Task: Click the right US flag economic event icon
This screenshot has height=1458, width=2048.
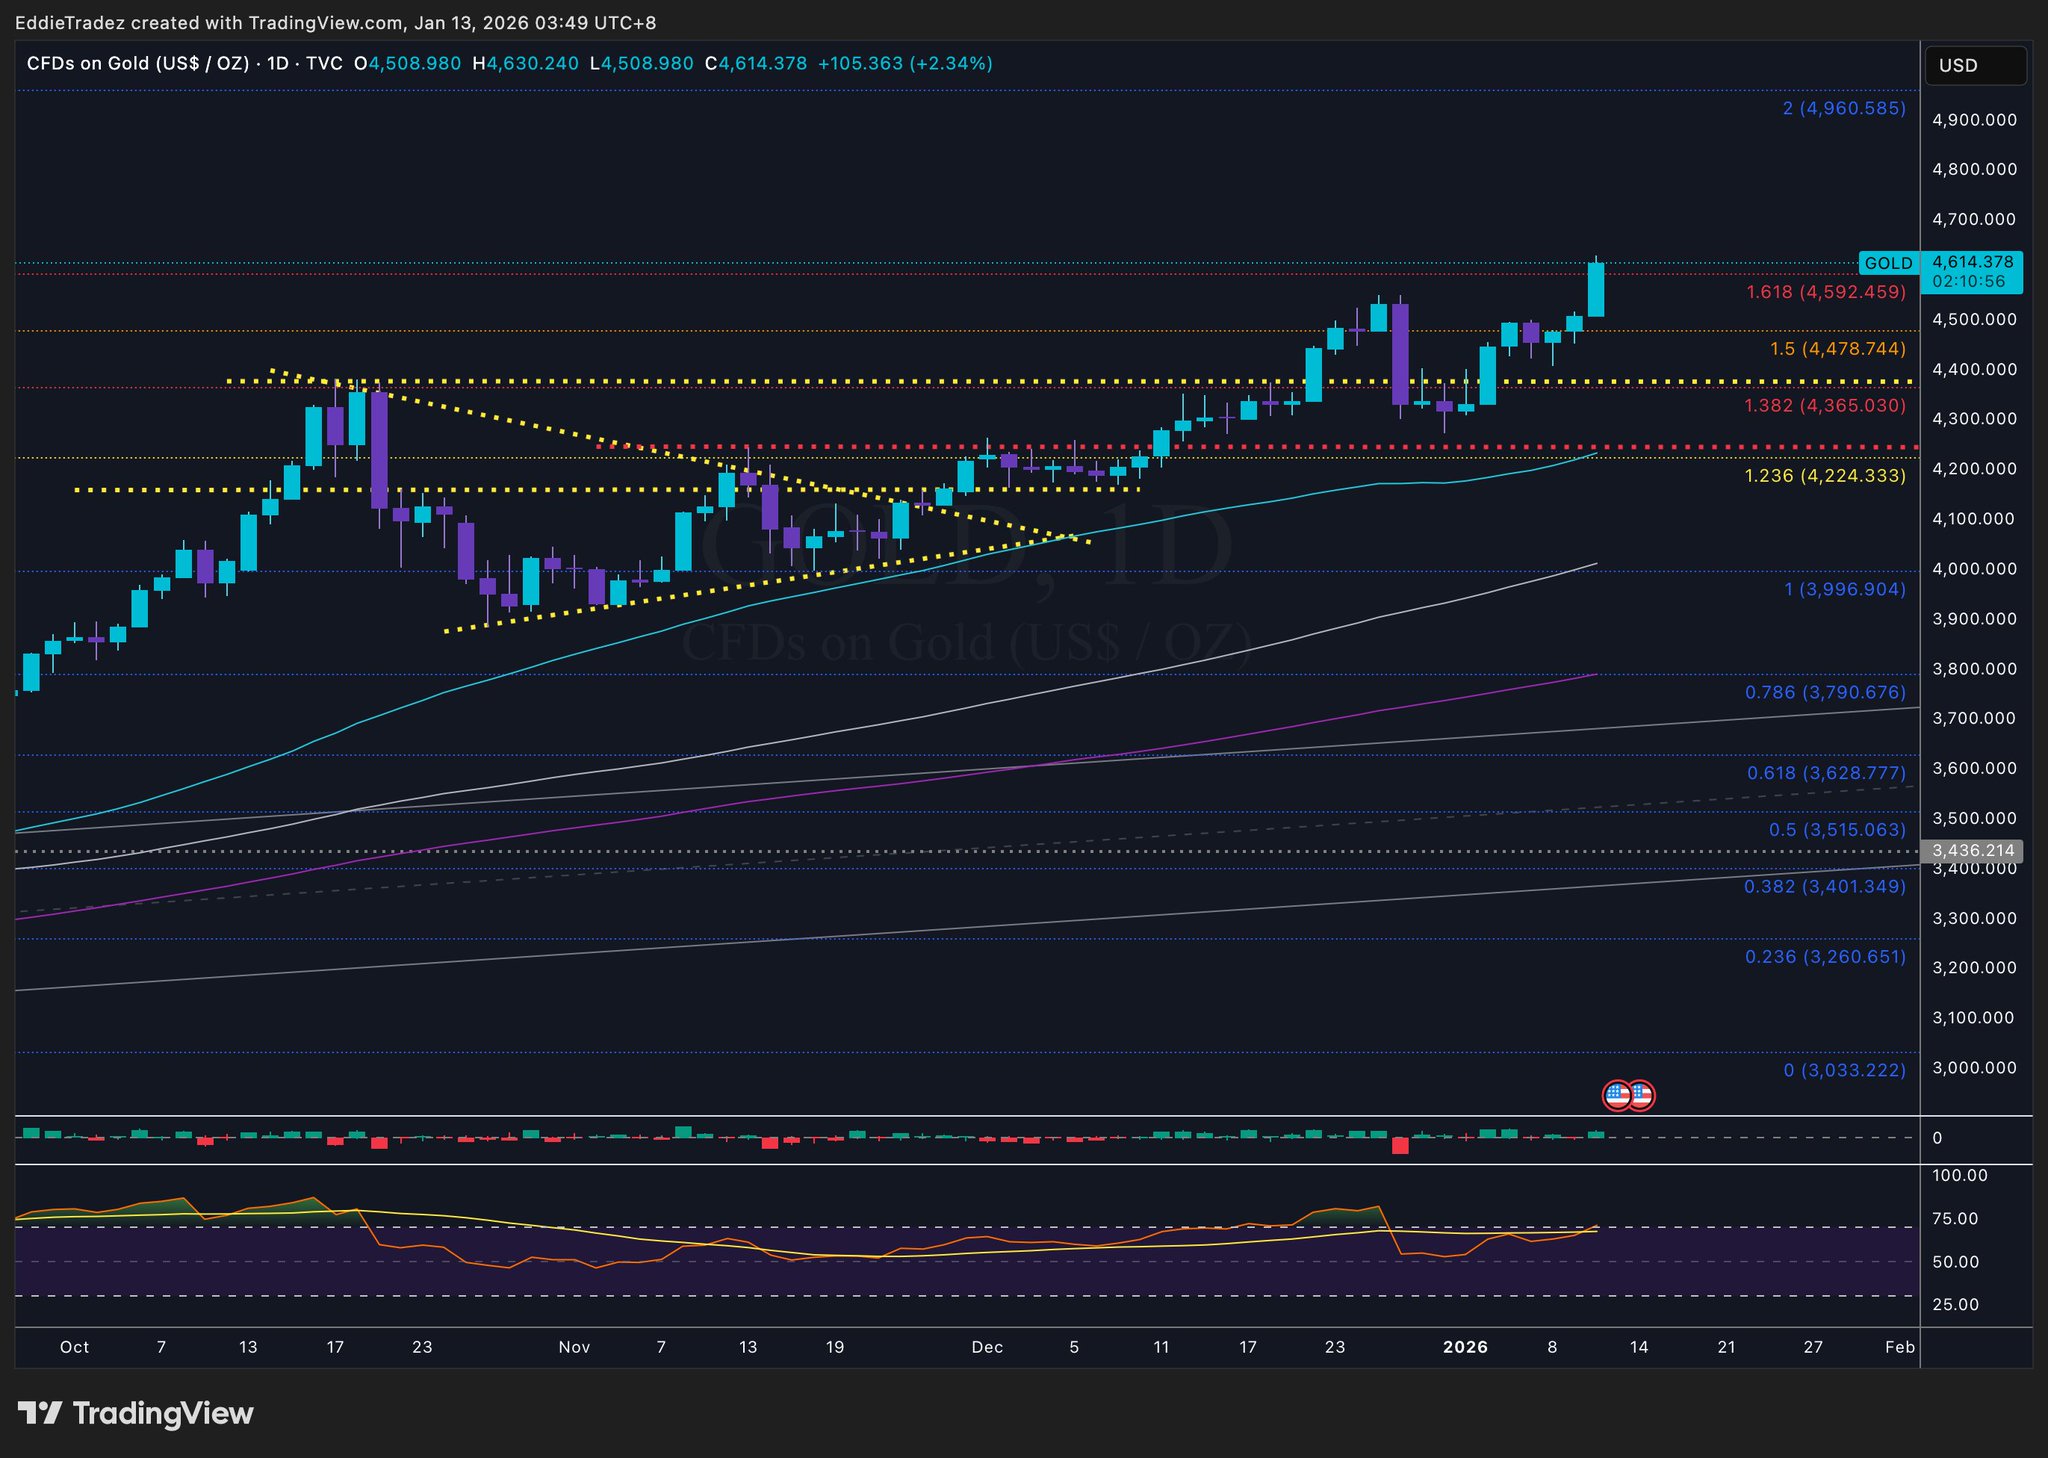Action: point(1641,1096)
